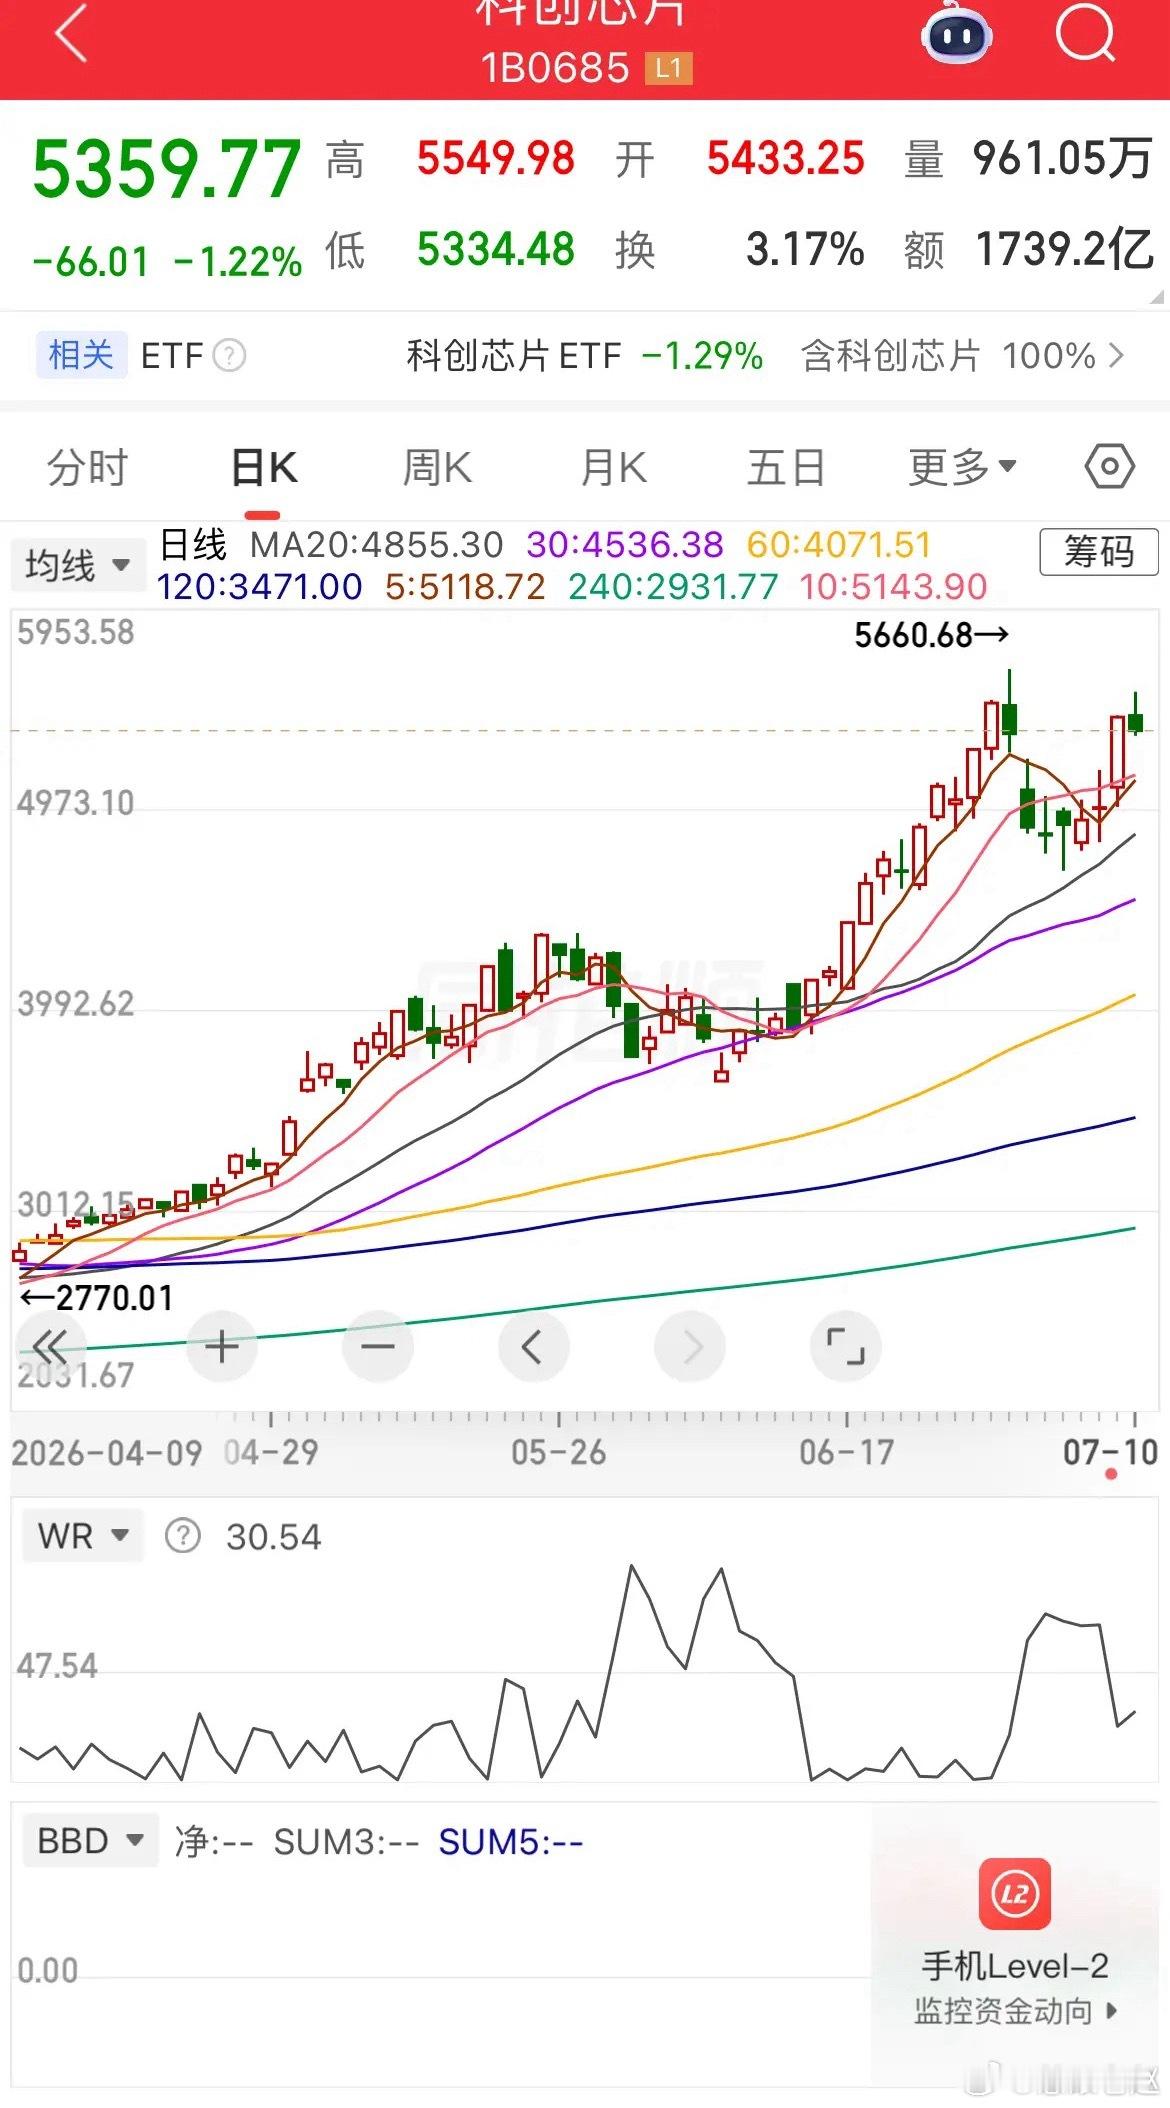The image size is (1170, 2108).
Task: Tap the open price 5433.25
Action: (786, 159)
